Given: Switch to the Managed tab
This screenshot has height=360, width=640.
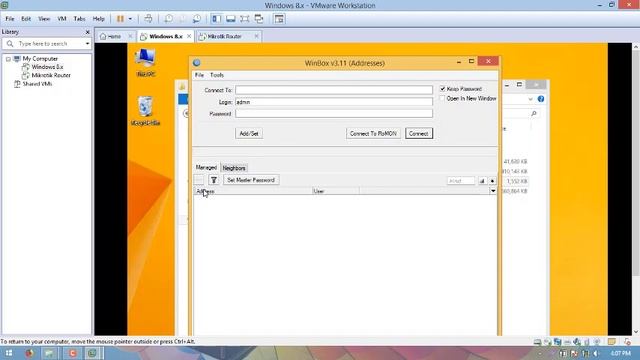Looking at the screenshot, I should 206,167.
